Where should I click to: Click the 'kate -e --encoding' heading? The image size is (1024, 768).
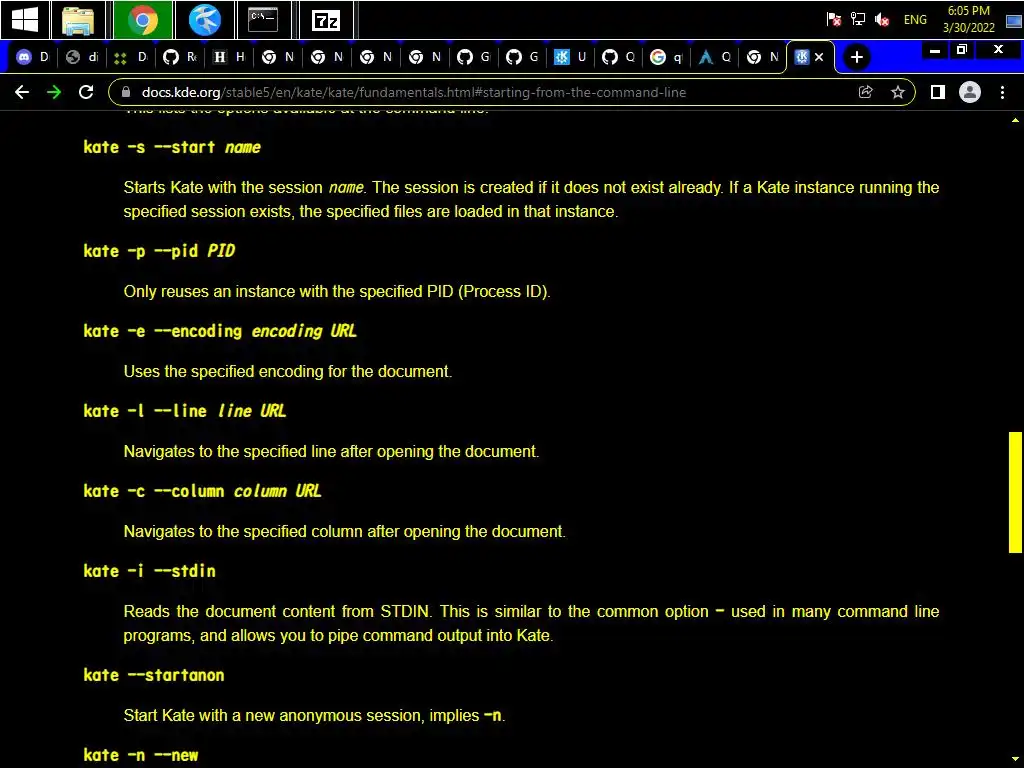click(x=220, y=331)
